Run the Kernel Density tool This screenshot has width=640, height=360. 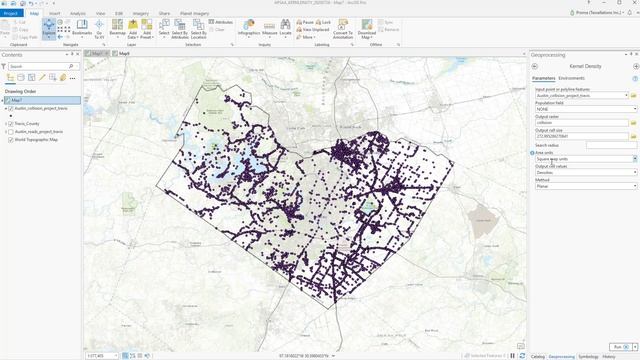click(620, 347)
